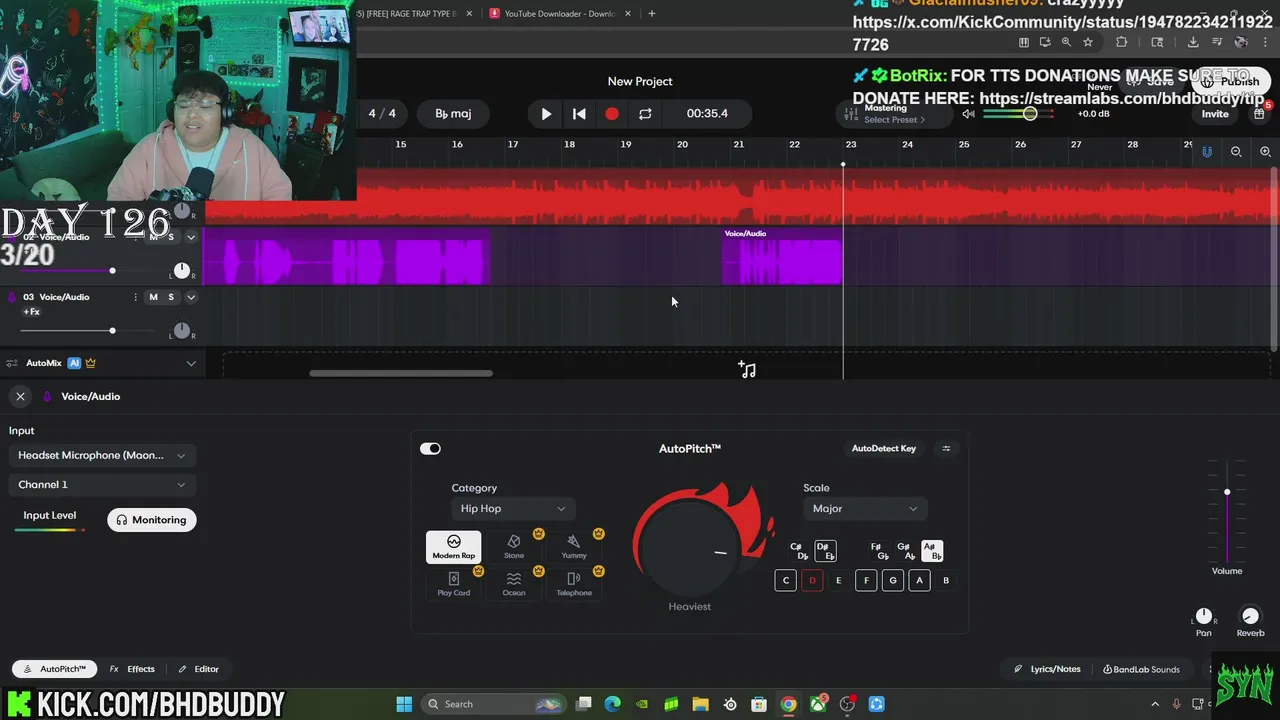1280x720 pixels.
Task: Mute track 03 Voice/Audio
Action: click(153, 297)
